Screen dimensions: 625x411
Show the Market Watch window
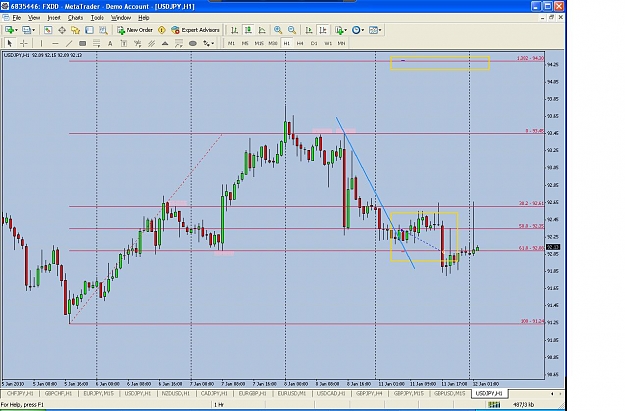pos(48,30)
